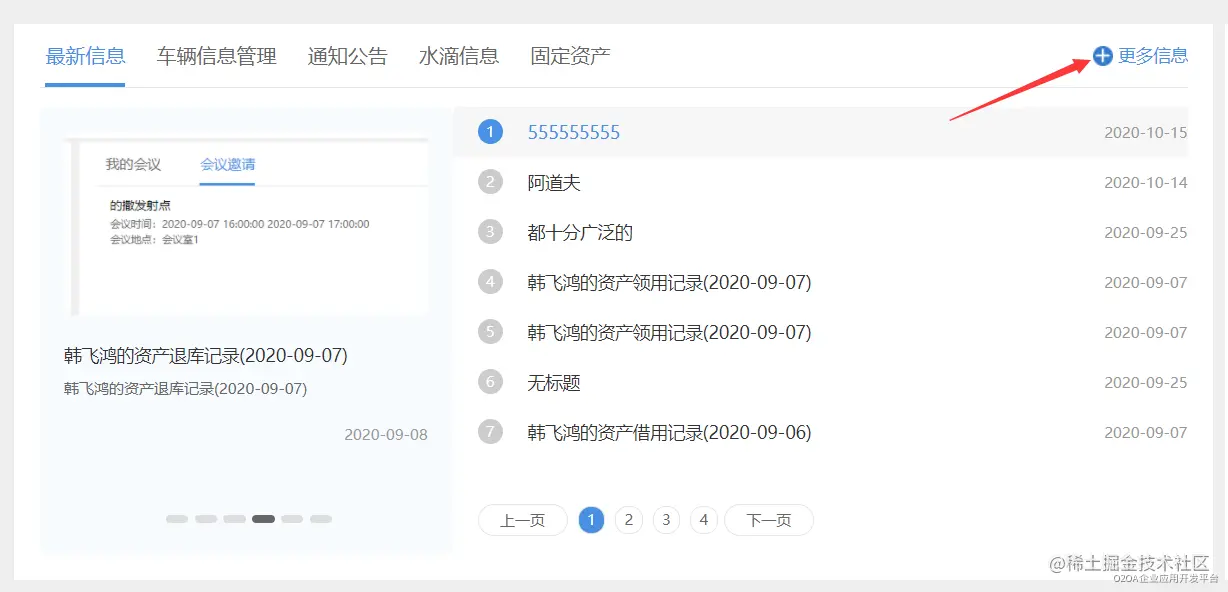The image size is (1228, 592).
Task: Click the date in the 都十分广泛的 row
Action: click(x=1146, y=232)
